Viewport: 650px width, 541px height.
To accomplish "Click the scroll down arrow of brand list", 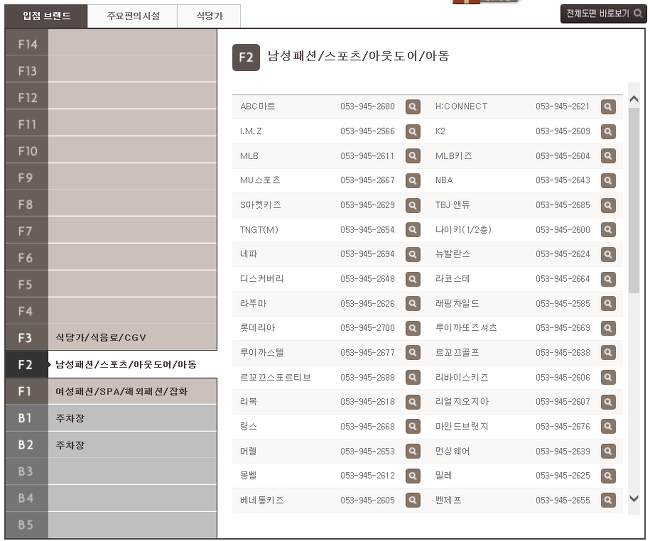I will (x=634, y=499).
